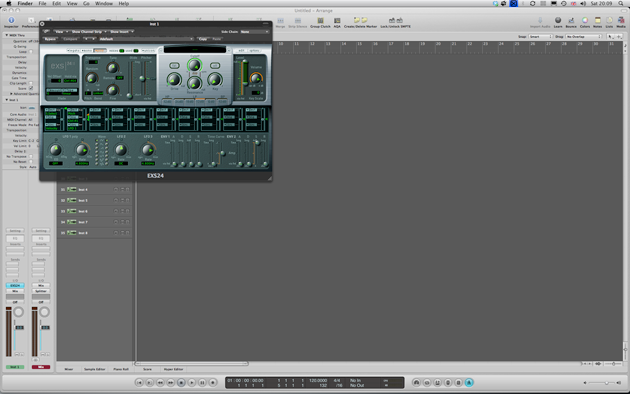Open the Show Channel Strip dropdown

(x=88, y=32)
